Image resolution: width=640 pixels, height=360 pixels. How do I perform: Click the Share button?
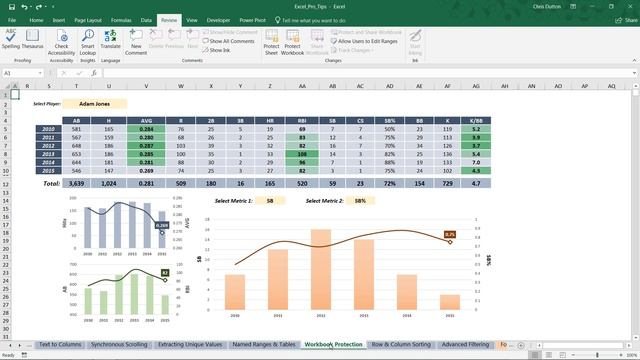(627, 20)
